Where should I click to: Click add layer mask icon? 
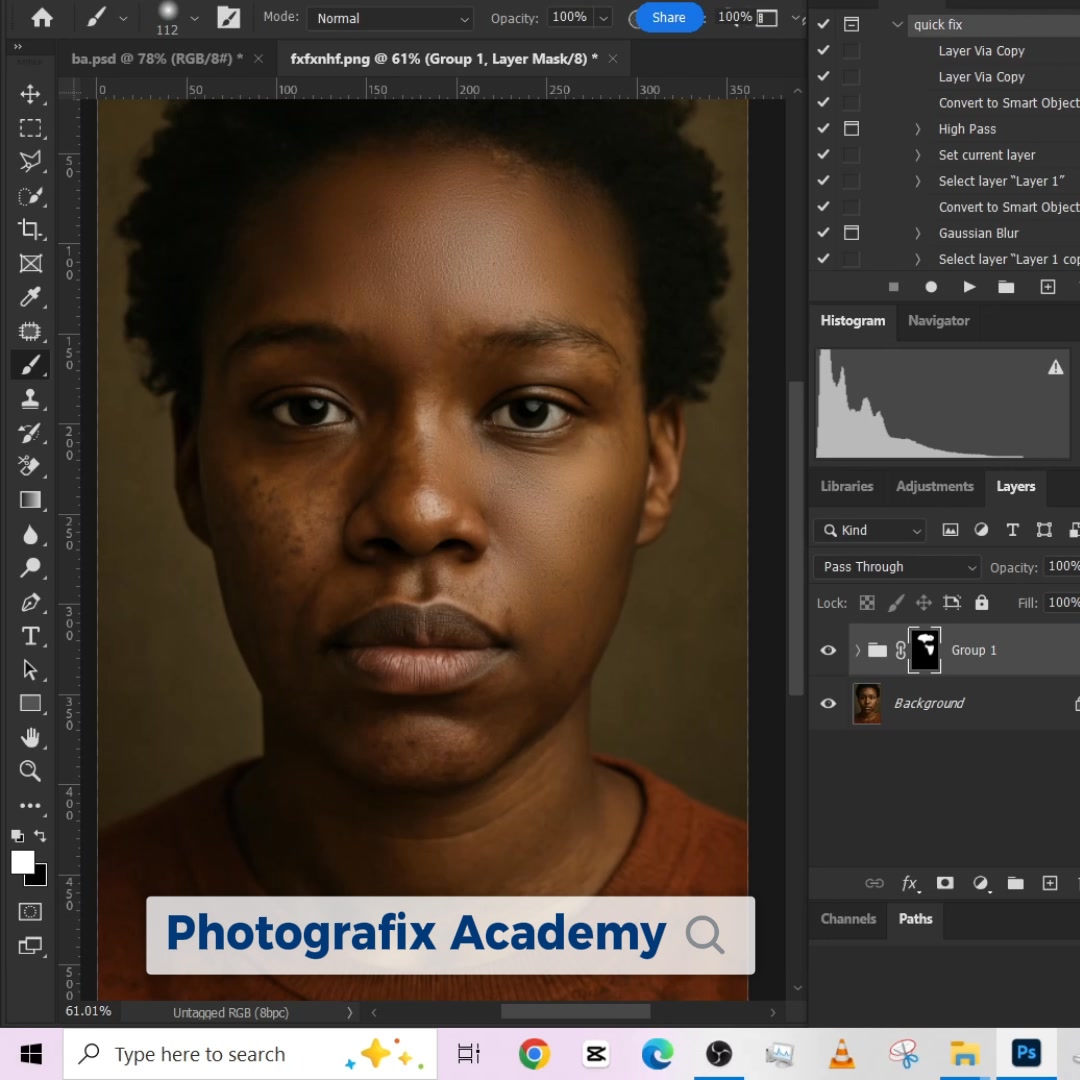(x=945, y=883)
